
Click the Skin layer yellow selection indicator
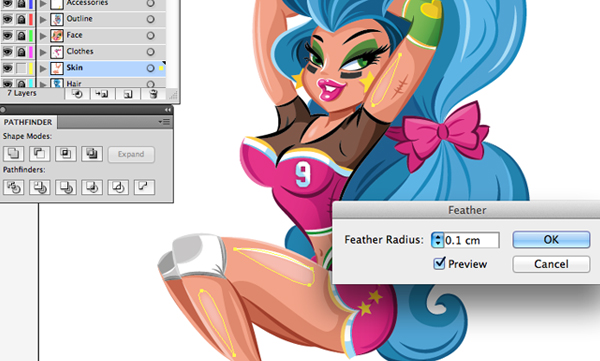[x=161, y=68]
